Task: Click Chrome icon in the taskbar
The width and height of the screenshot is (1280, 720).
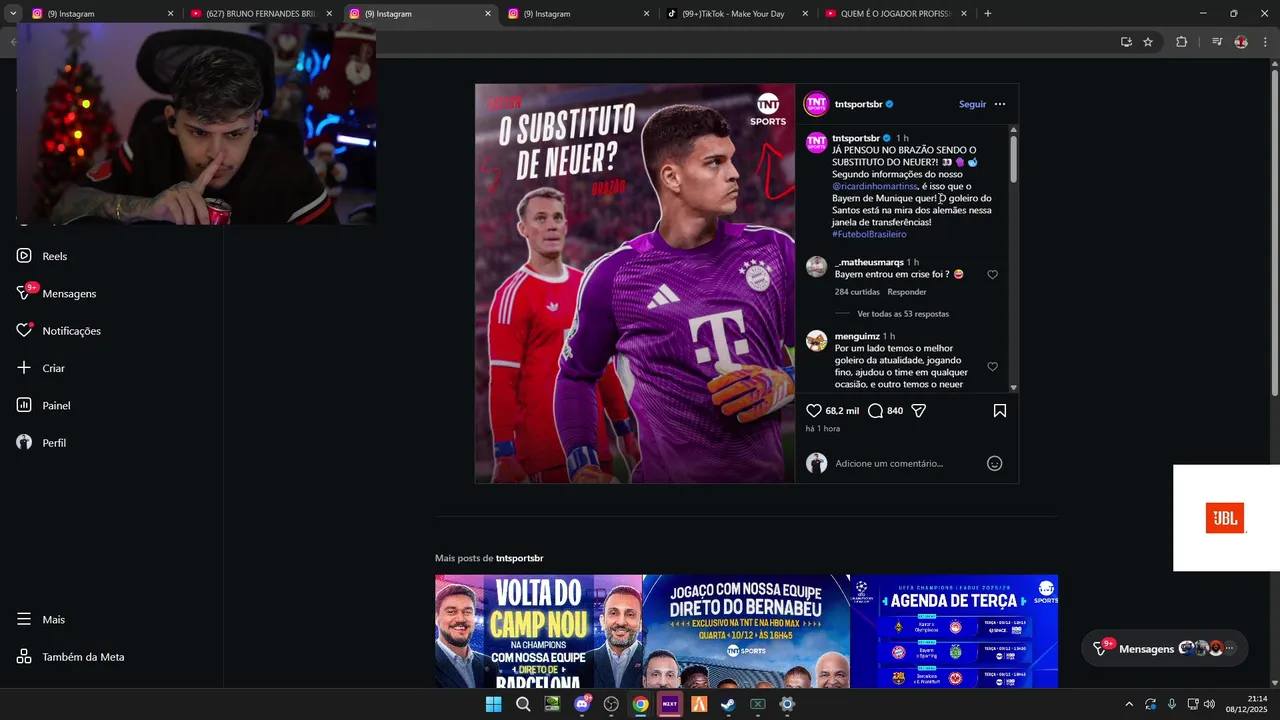Action: pos(641,704)
